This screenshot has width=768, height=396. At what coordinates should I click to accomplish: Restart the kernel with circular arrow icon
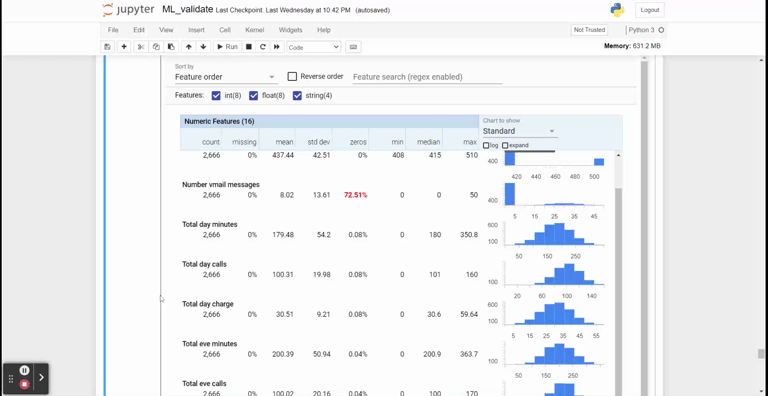[263, 47]
